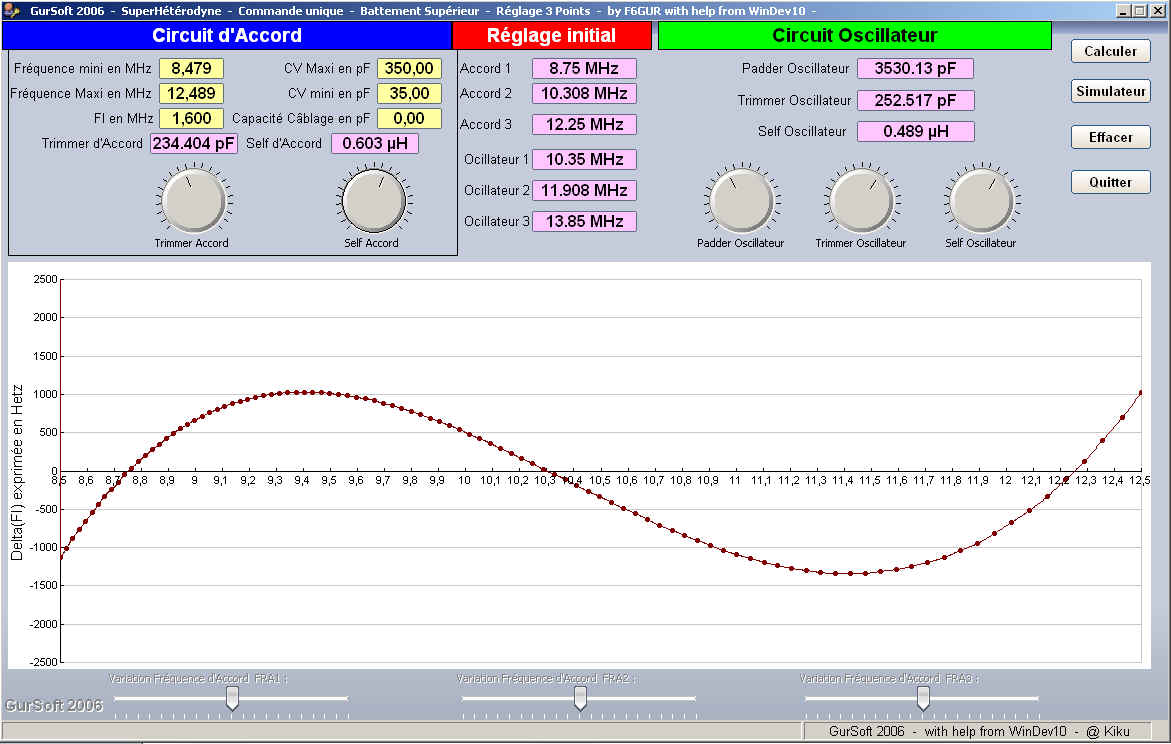Select the Fréquence Maxi en MHz field
The height and width of the screenshot is (744, 1171).
point(191,93)
